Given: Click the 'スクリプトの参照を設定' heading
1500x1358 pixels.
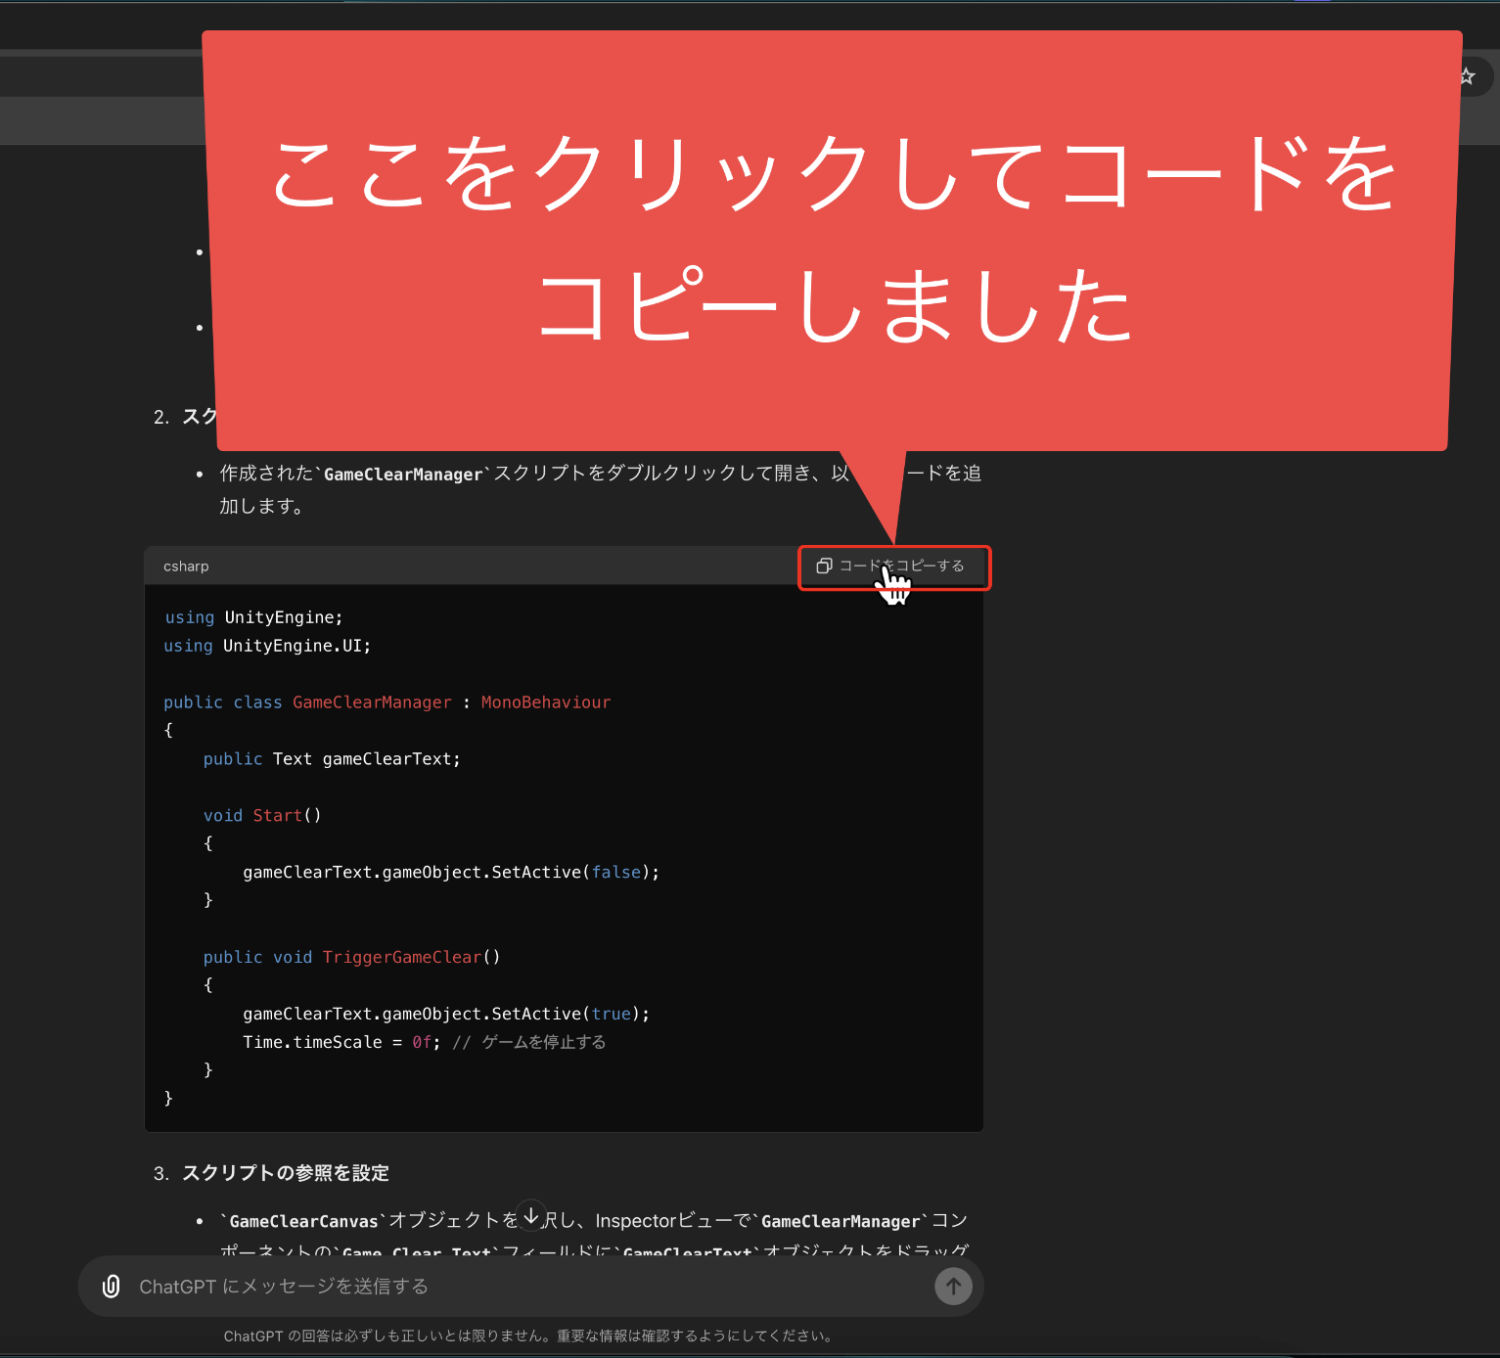Looking at the screenshot, I should point(285,1173).
